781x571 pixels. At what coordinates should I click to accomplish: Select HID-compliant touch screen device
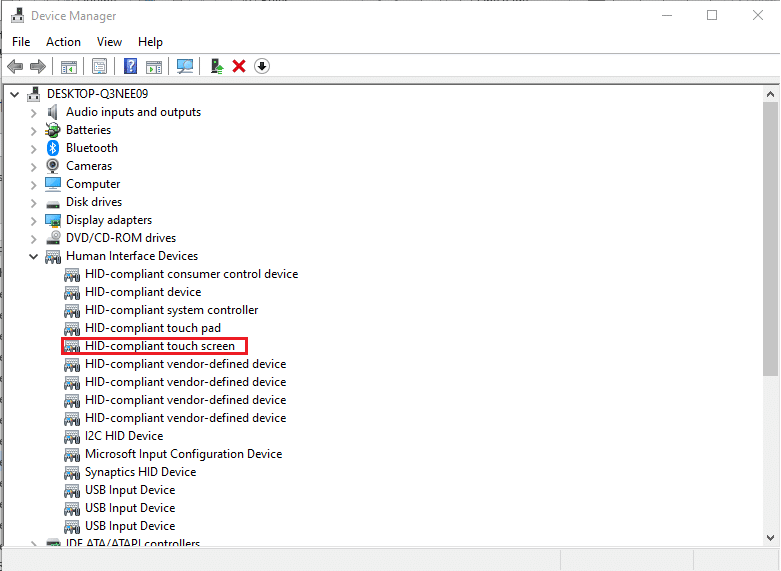tap(160, 346)
